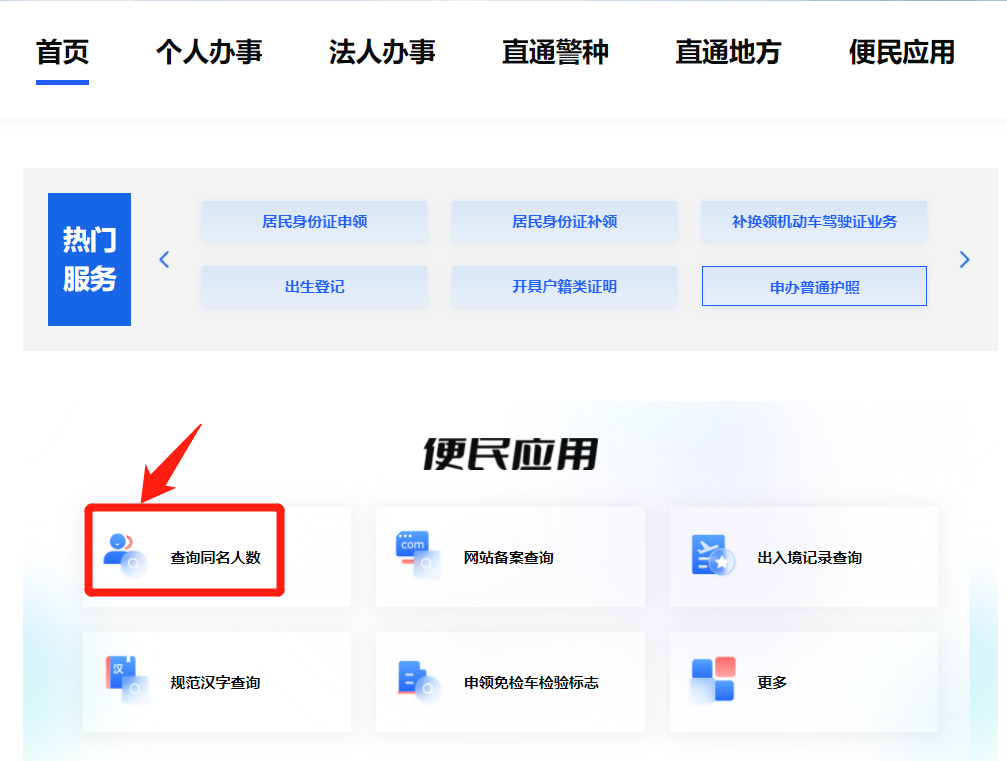The width and height of the screenshot is (1007, 761).
Task: Click the 规范汉字查询 book icon
Action: [x=125, y=680]
